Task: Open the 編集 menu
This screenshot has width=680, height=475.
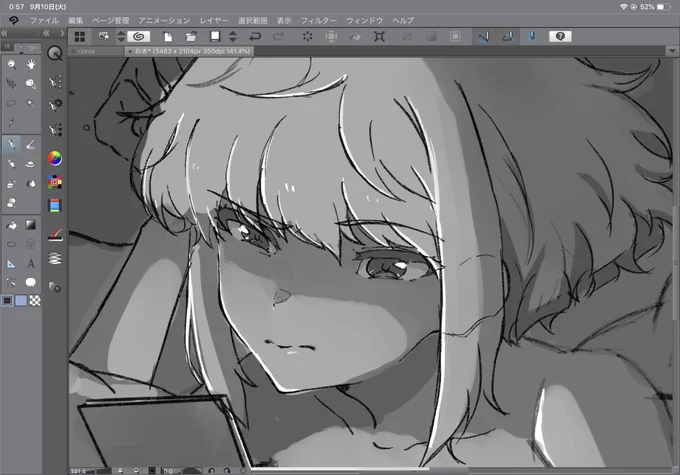Action: click(x=76, y=20)
